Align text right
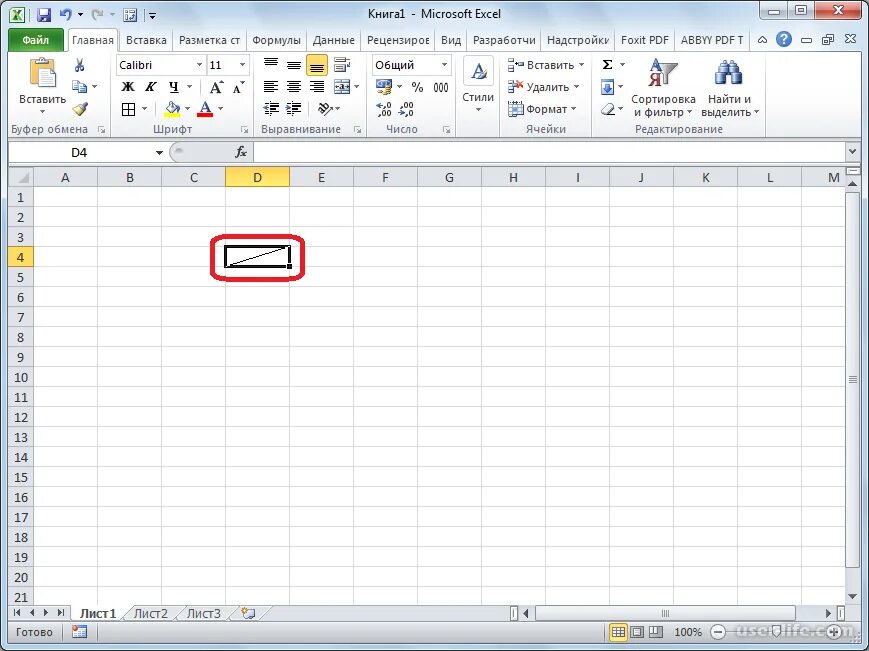869x651 pixels. coord(316,86)
